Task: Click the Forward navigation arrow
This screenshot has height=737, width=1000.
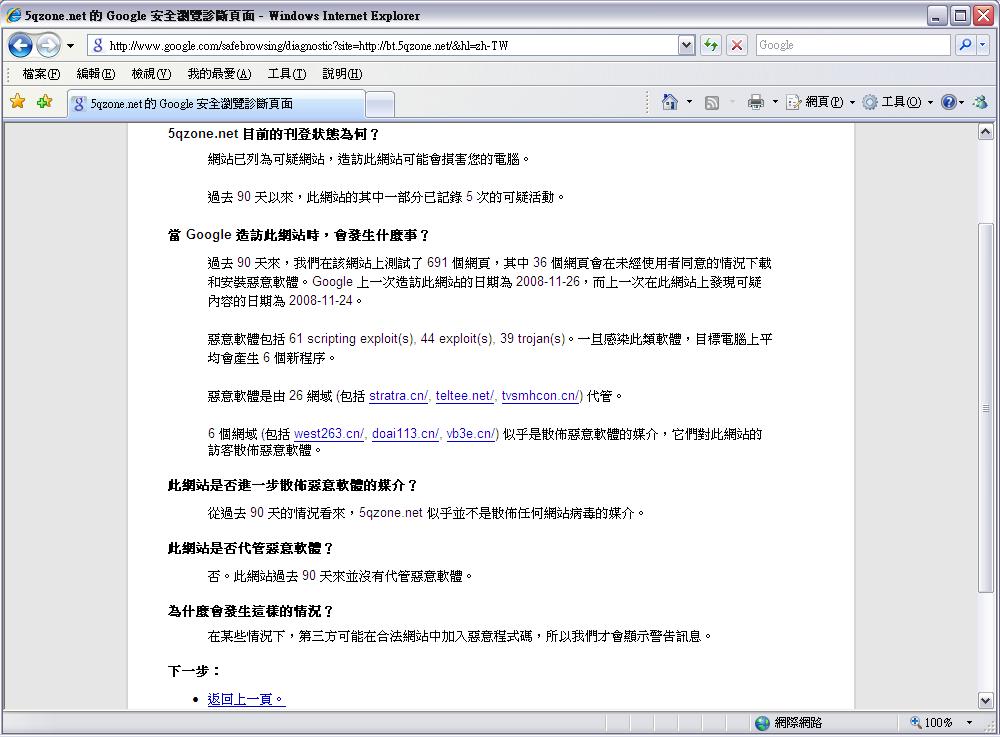Action: coord(48,45)
